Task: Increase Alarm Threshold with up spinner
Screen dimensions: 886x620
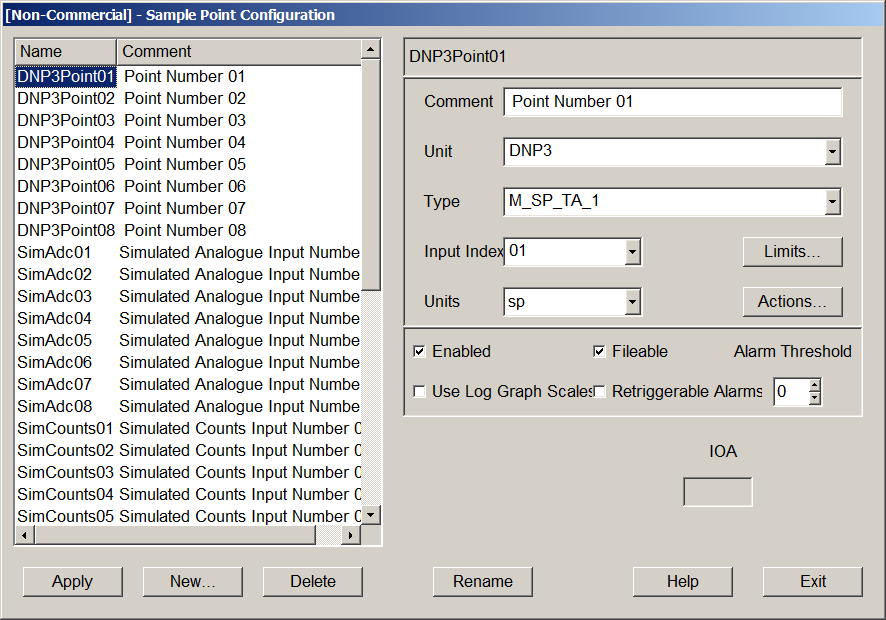Action: click(x=814, y=385)
